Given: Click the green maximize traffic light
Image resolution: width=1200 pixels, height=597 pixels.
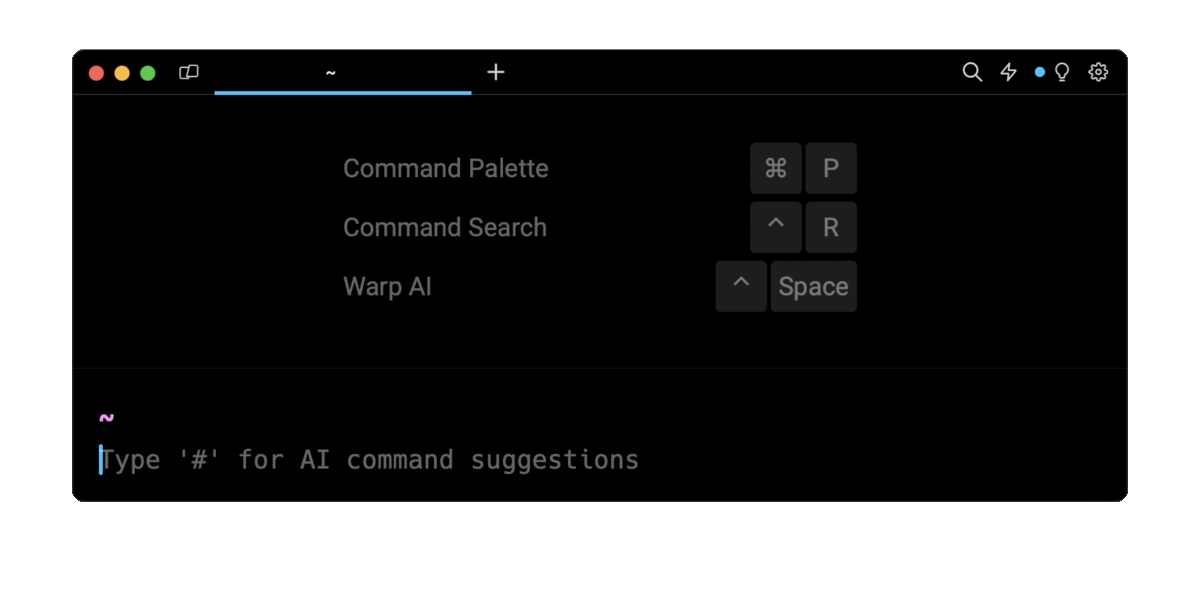Looking at the screenshot, I should coord(147,72).
